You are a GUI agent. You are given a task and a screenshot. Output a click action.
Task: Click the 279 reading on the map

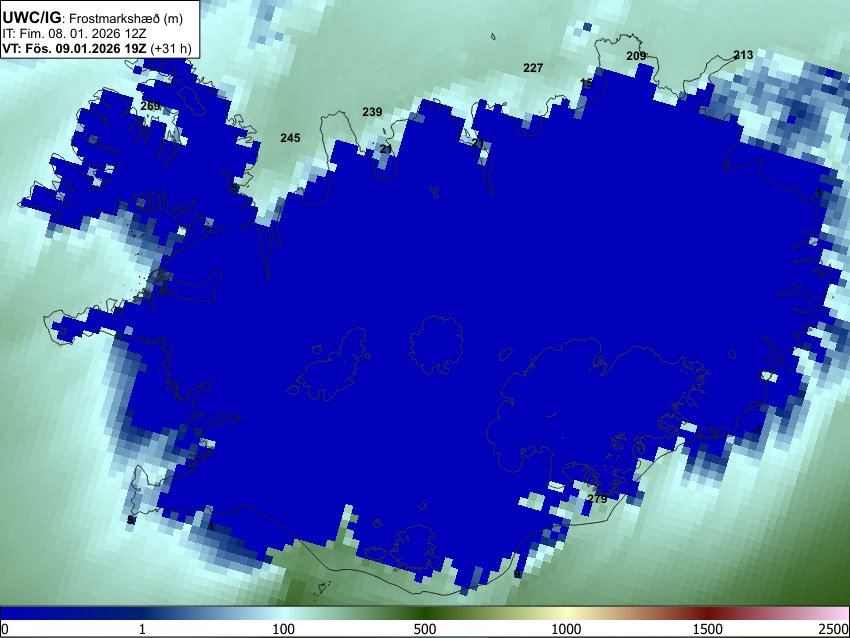click(x=597, y=499)
